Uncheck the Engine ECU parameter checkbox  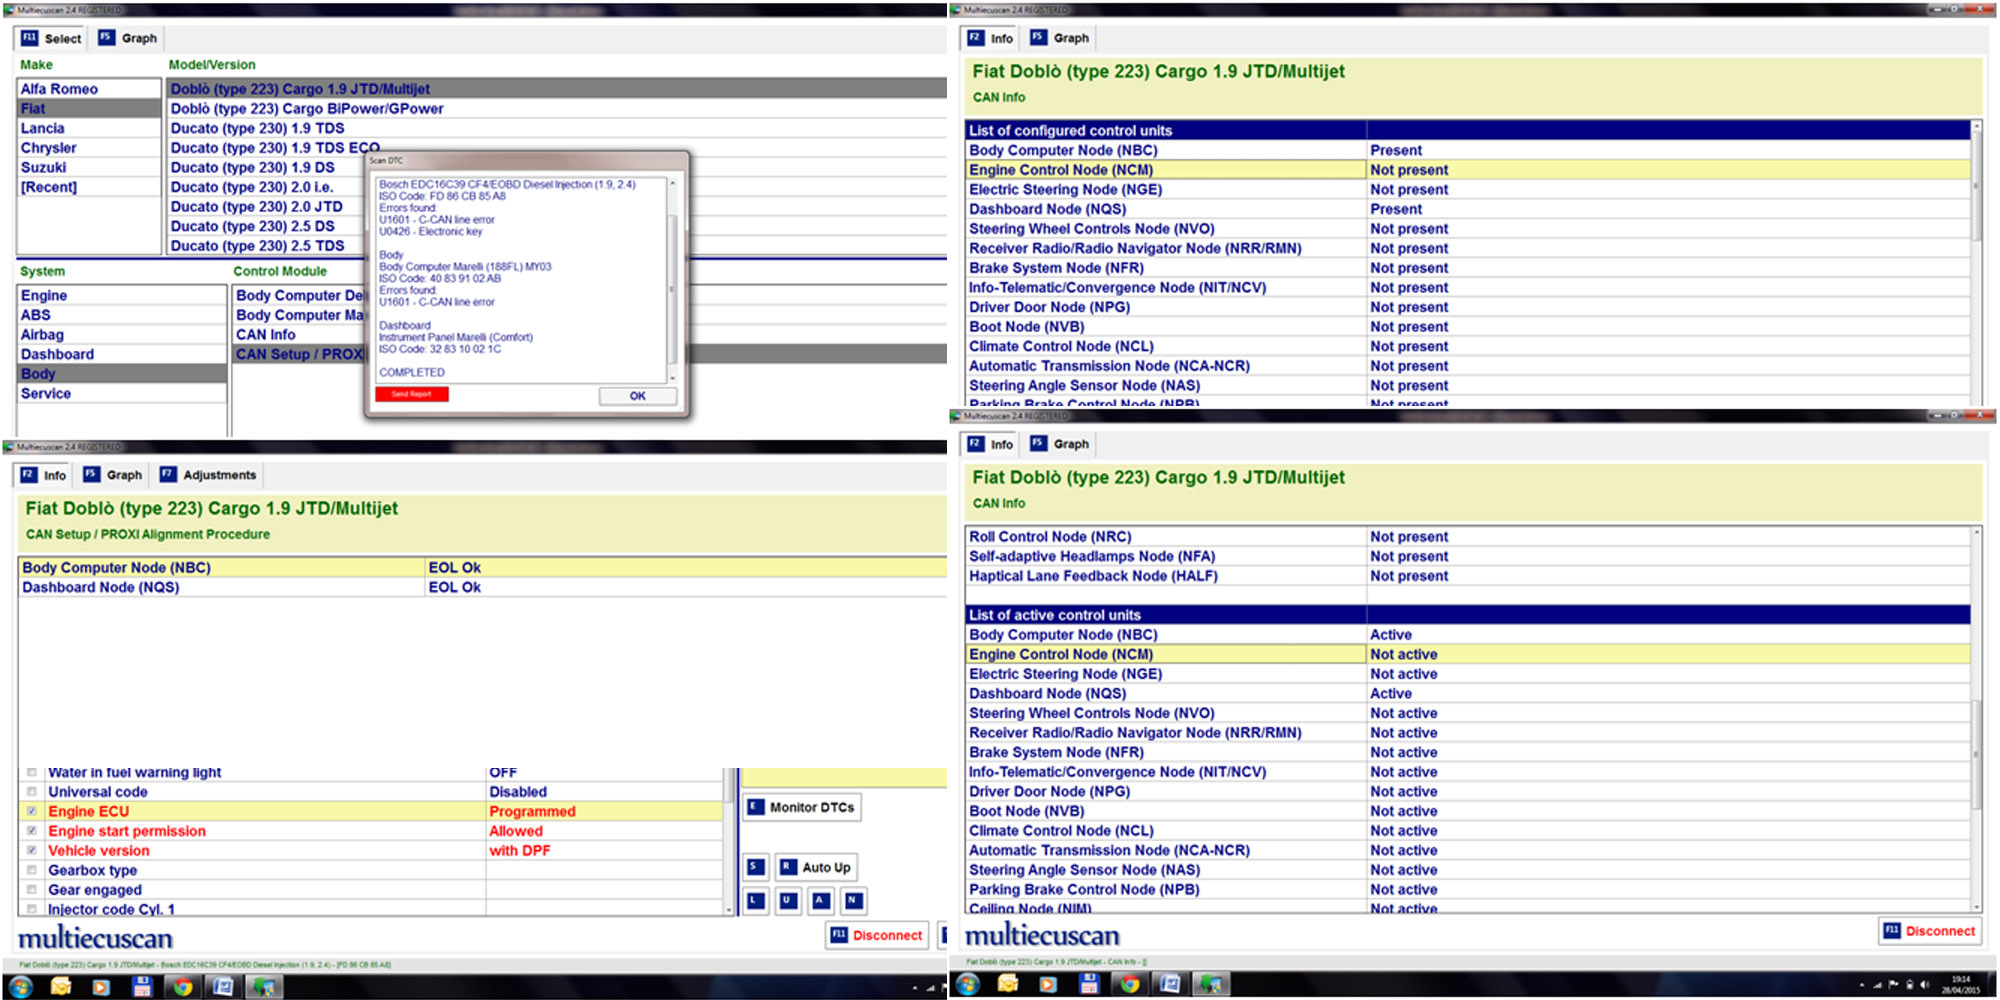point(32,811)
